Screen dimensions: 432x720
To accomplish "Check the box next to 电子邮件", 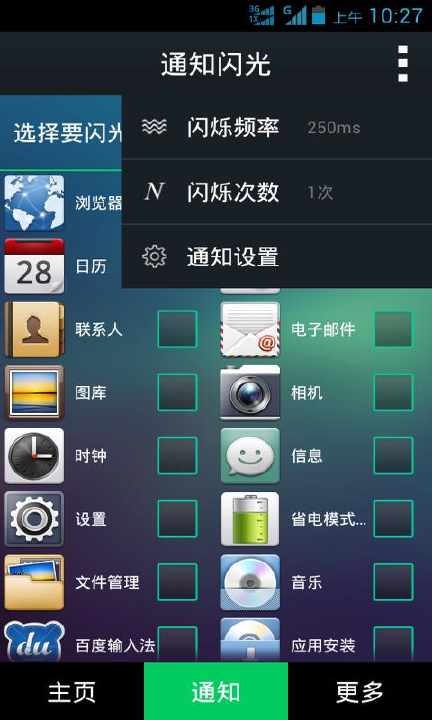I will (x=393, y=329).
